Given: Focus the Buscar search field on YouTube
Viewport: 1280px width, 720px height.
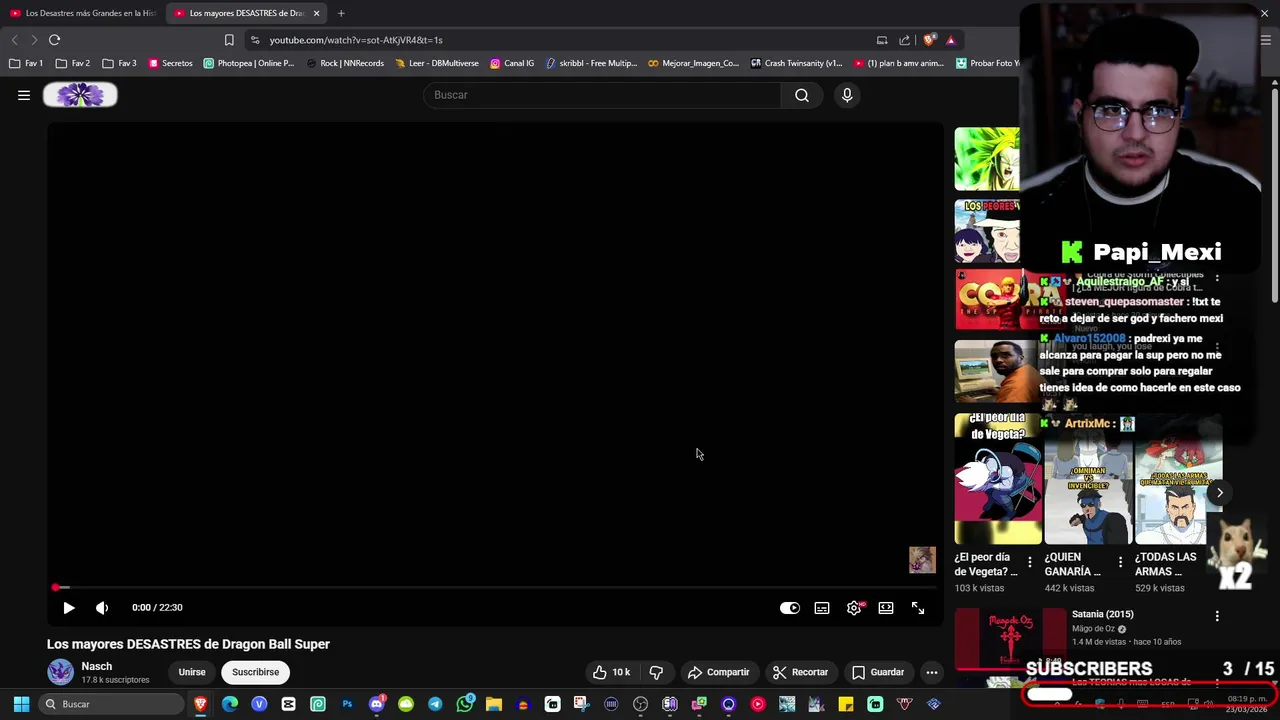Looking at the screenshot, I should [x=602, y=95].
